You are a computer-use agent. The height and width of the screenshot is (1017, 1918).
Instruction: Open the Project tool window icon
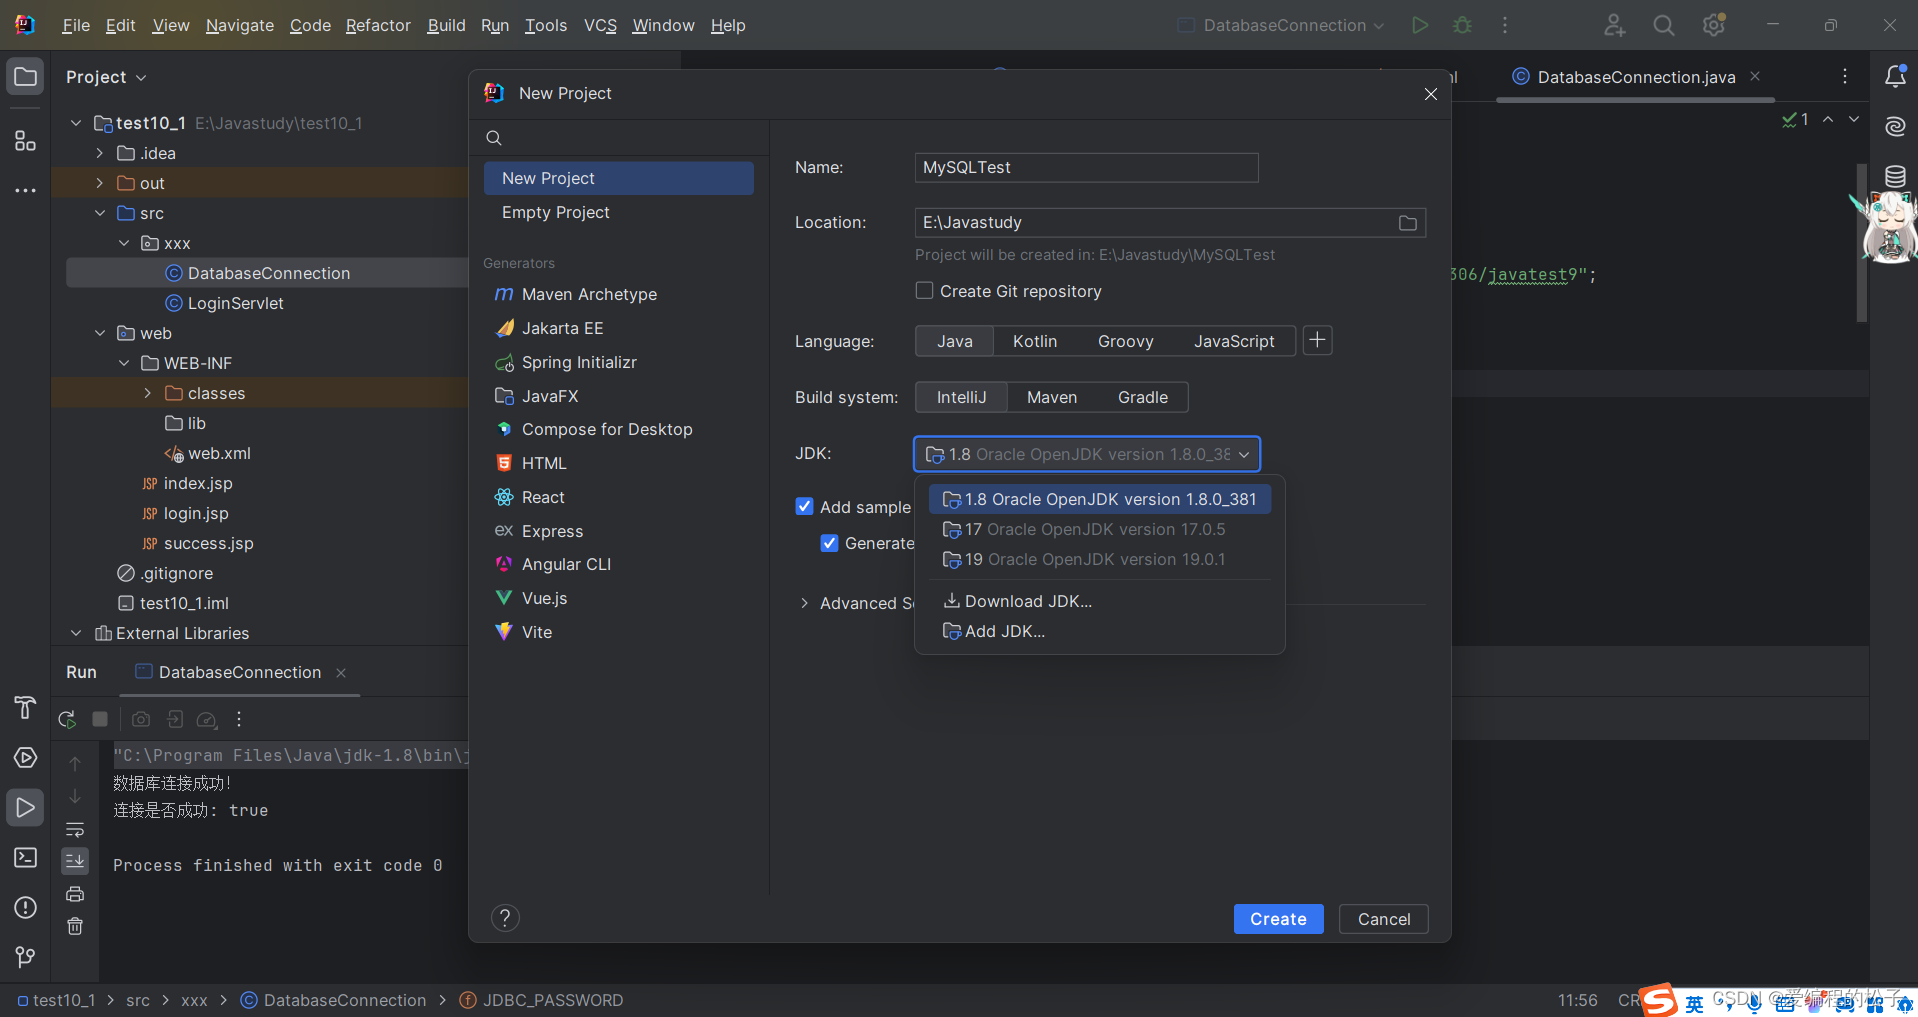tap(25, 76)
